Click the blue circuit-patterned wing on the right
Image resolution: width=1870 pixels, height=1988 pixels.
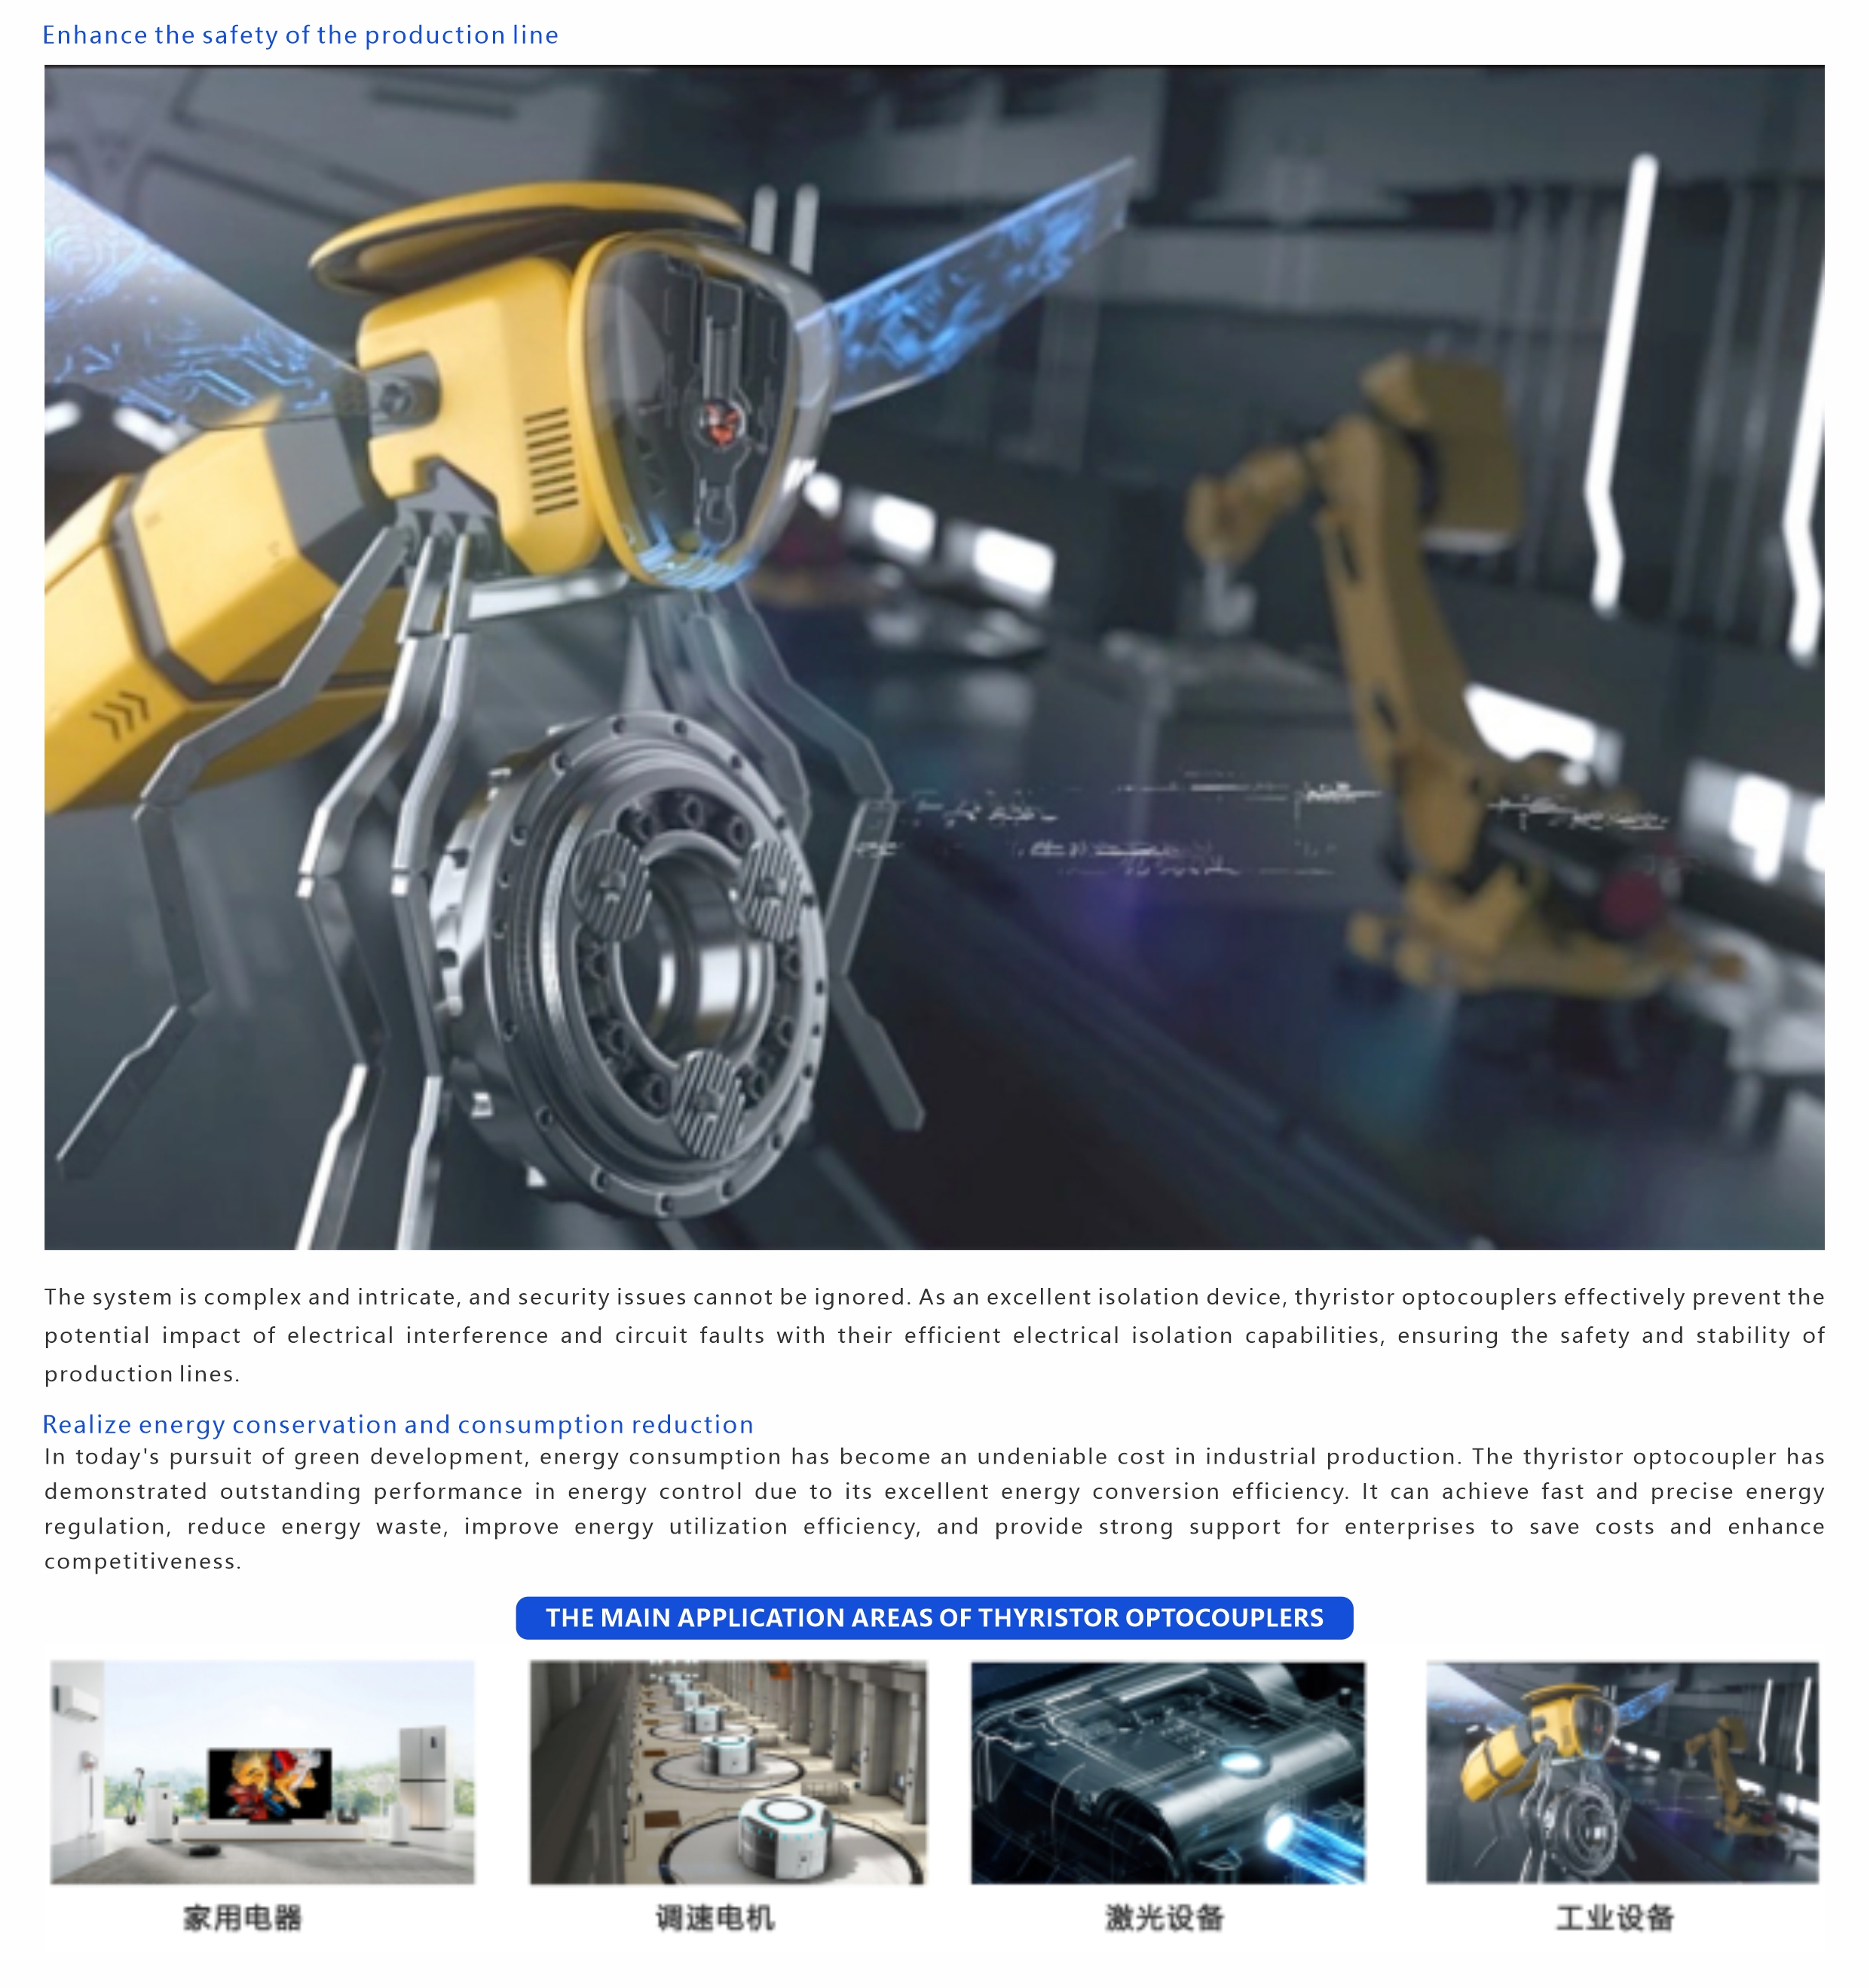tap(980, 270)
